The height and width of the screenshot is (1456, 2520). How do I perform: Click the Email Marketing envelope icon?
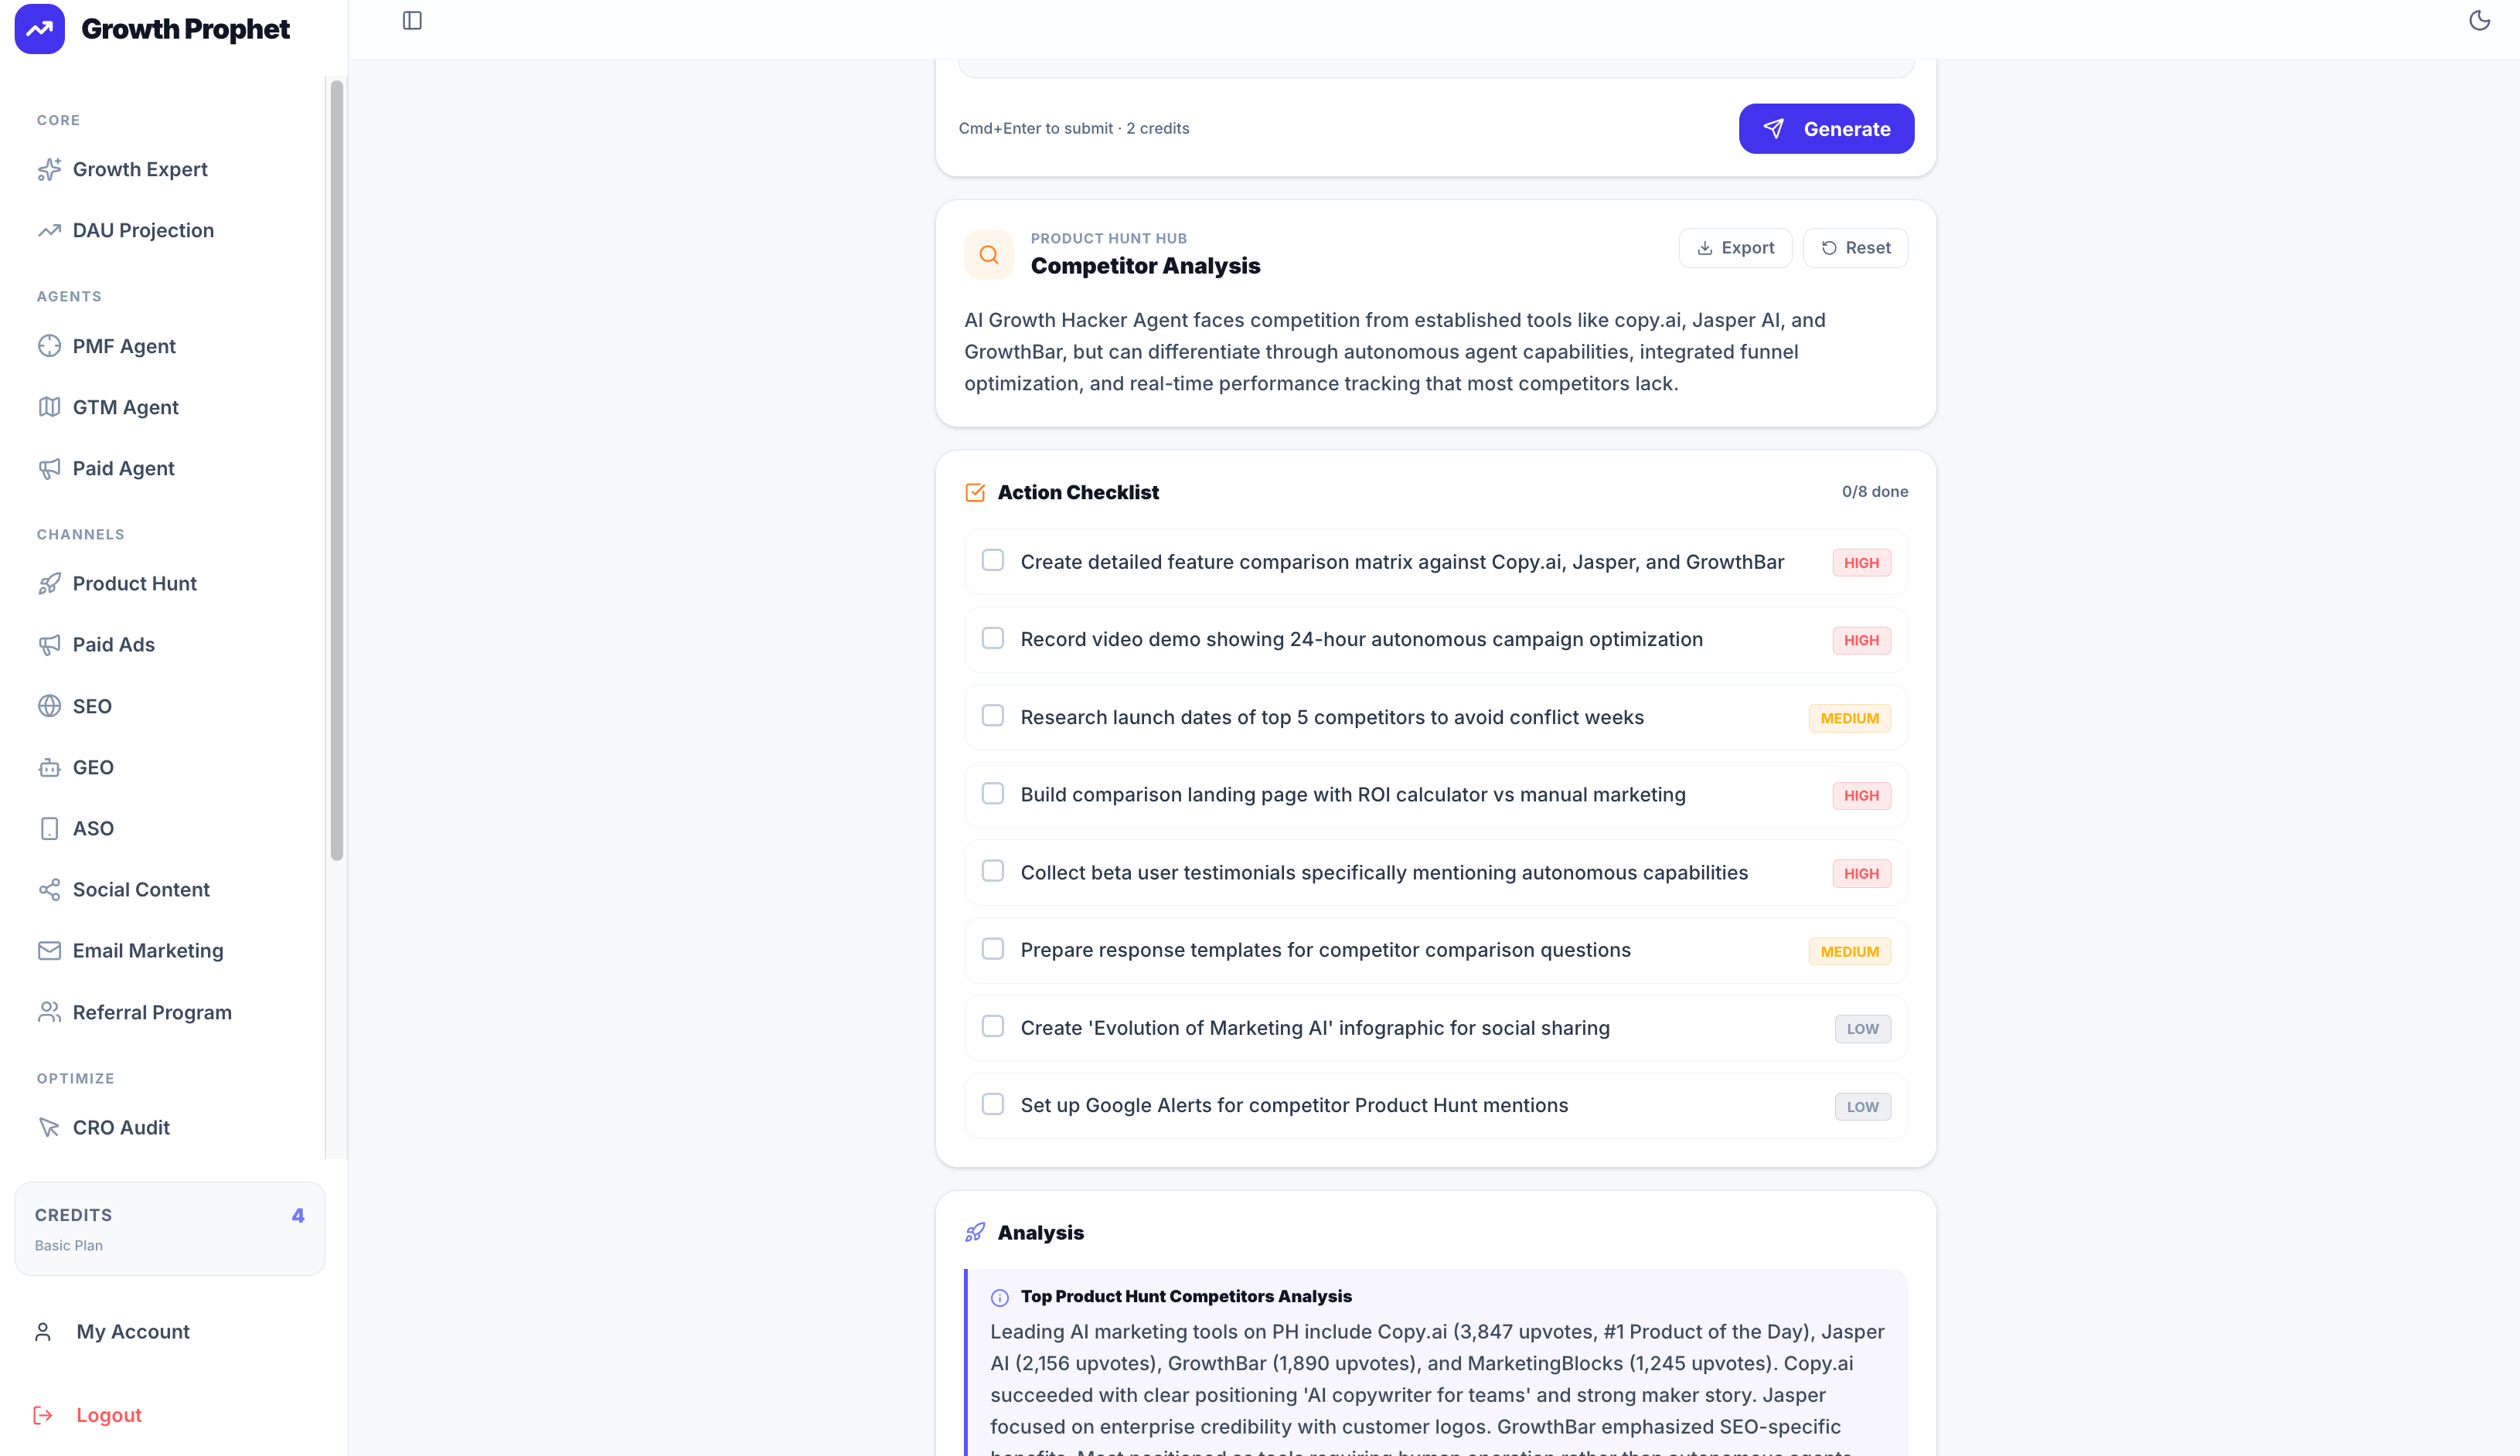point(50,950)
